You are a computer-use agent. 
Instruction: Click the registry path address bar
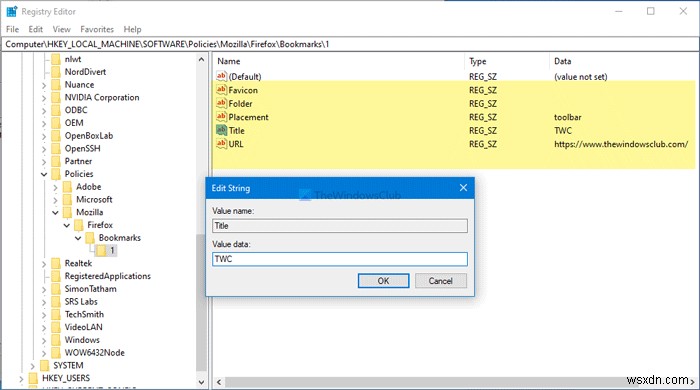click(x=350, y=44)
